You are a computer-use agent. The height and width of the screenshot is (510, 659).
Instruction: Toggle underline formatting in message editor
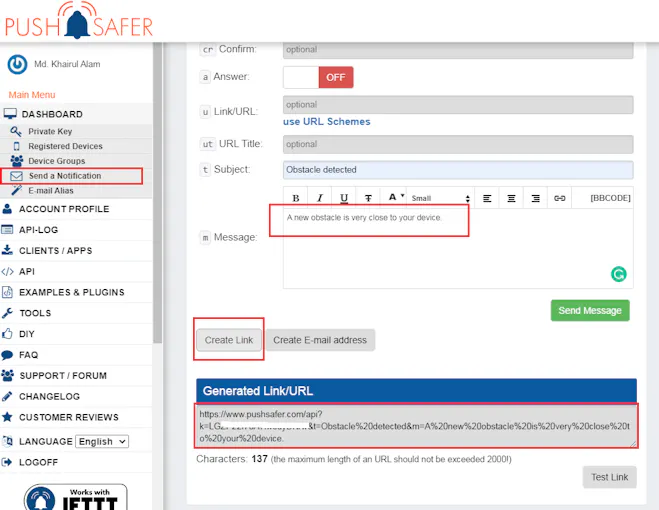point(344,198)
